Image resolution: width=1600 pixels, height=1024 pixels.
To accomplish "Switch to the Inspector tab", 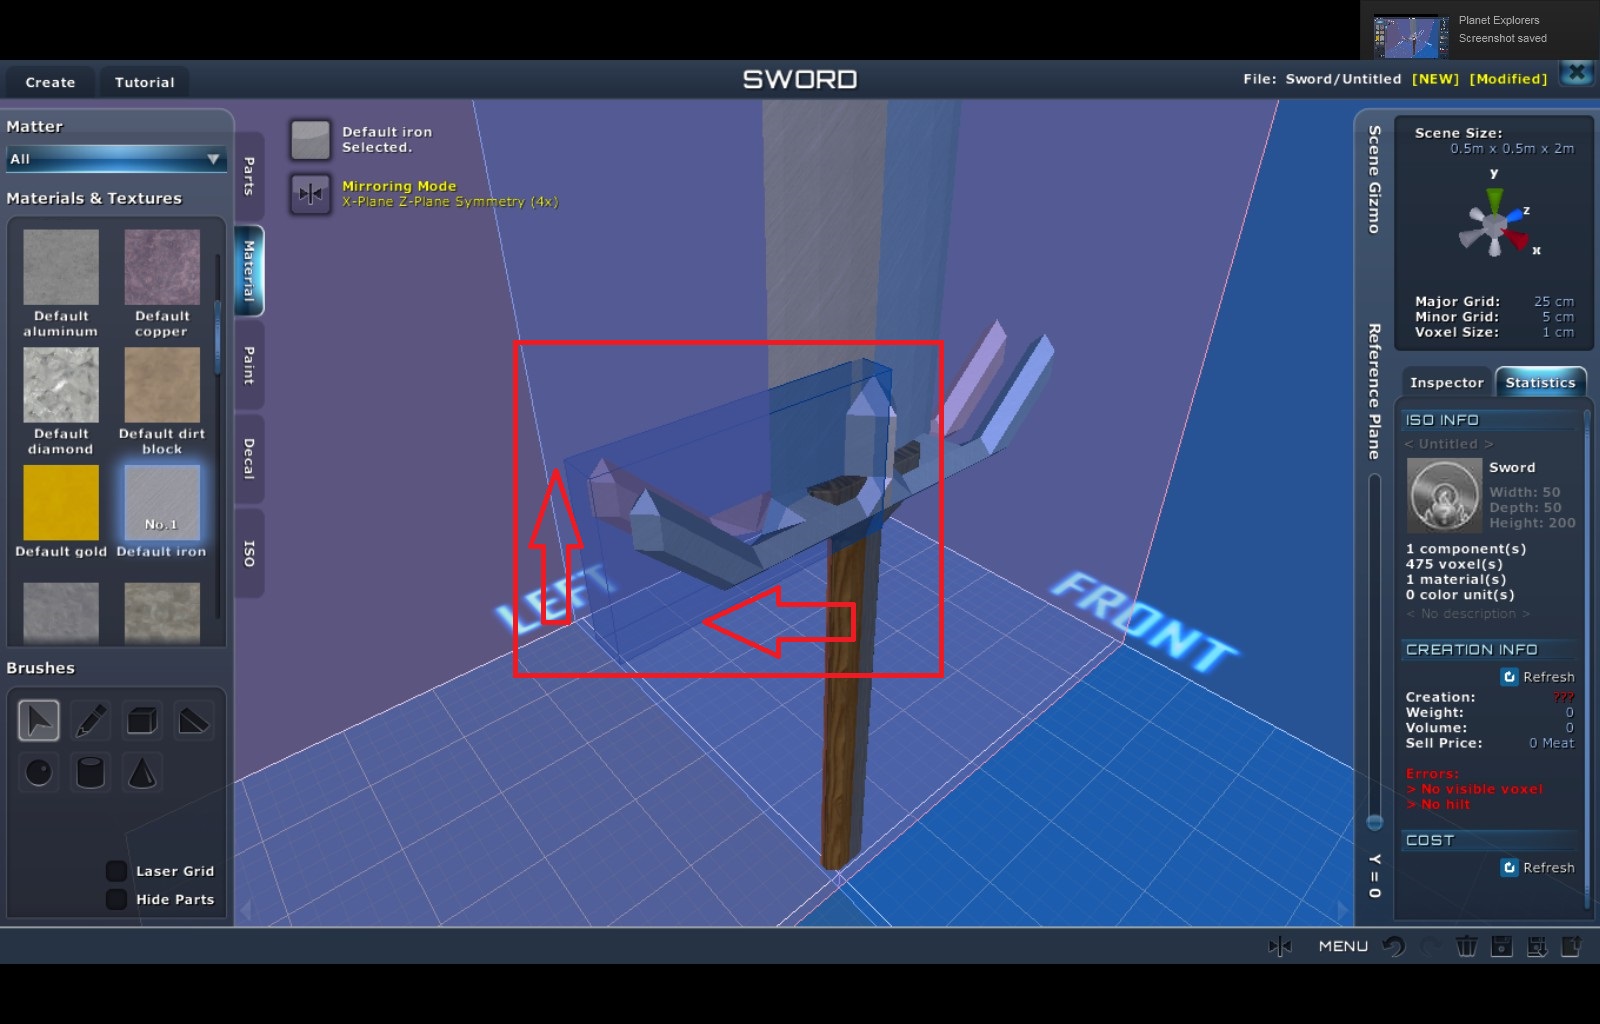I will pyautogui.click(x=1446, y=382).
